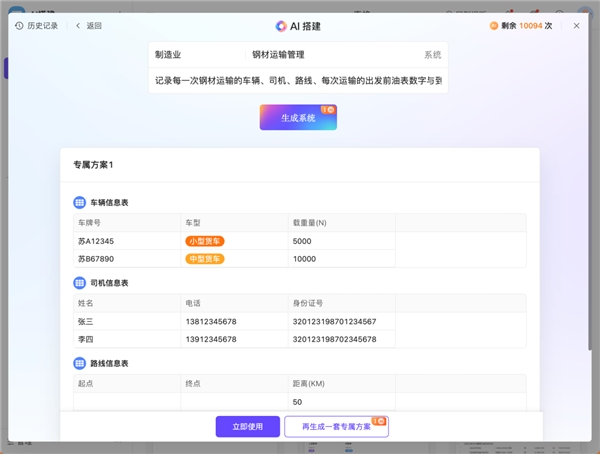Click the 专属方案1 heading

(100, 164)
